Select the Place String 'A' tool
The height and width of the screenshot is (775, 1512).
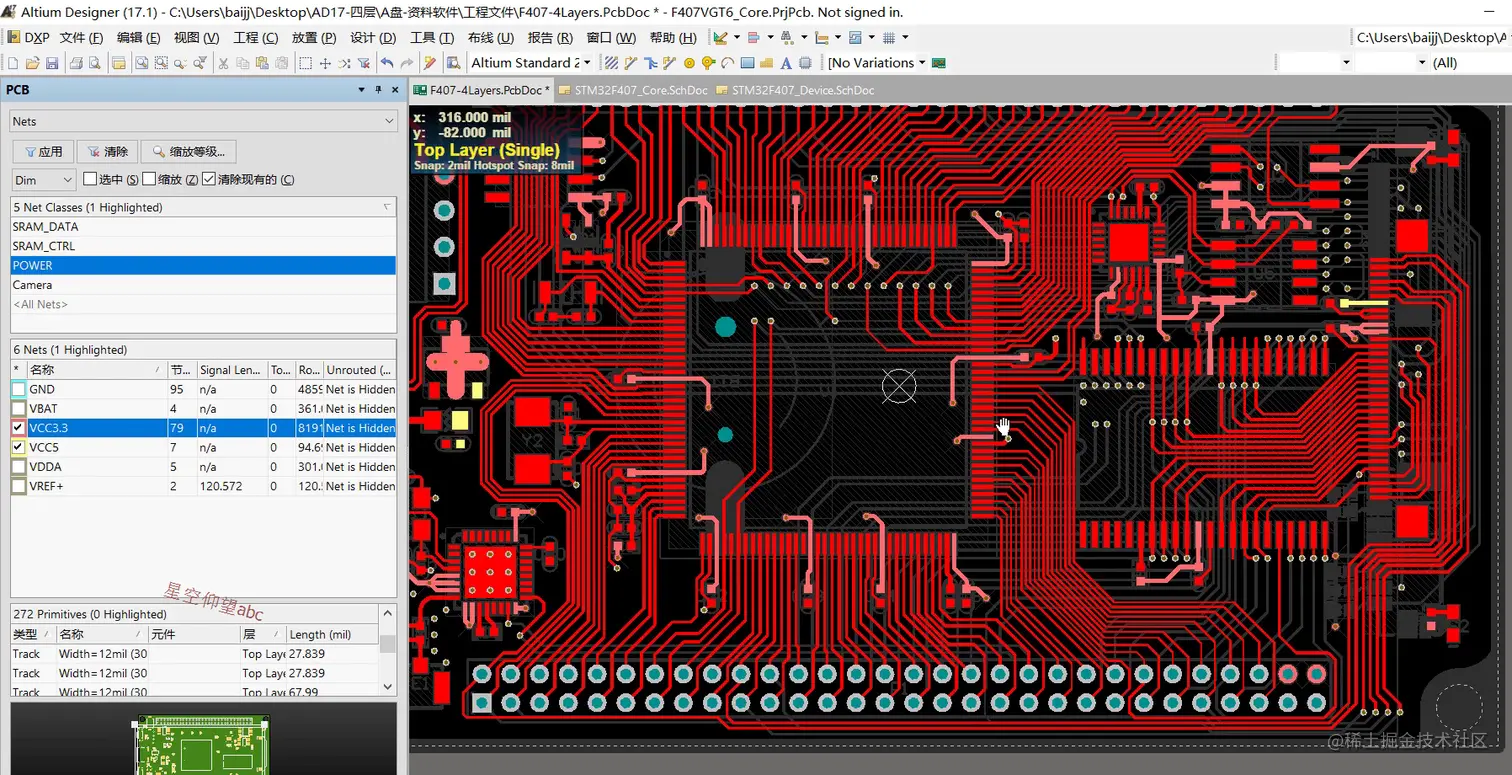tap(786, 63)
